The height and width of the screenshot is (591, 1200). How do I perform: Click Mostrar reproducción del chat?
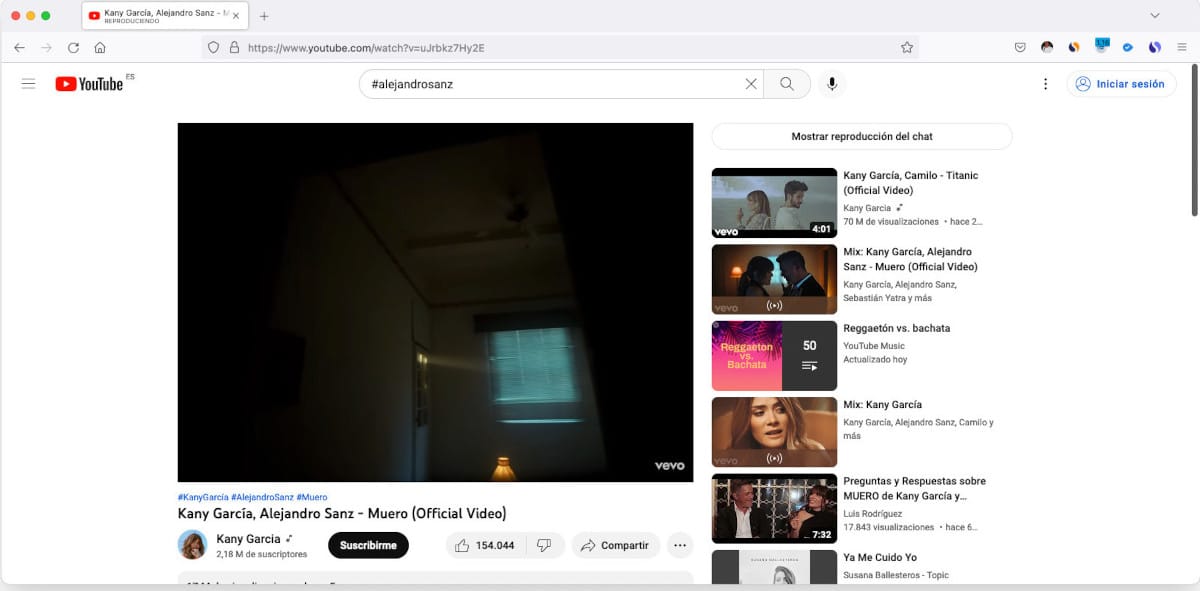coord(862,136)
